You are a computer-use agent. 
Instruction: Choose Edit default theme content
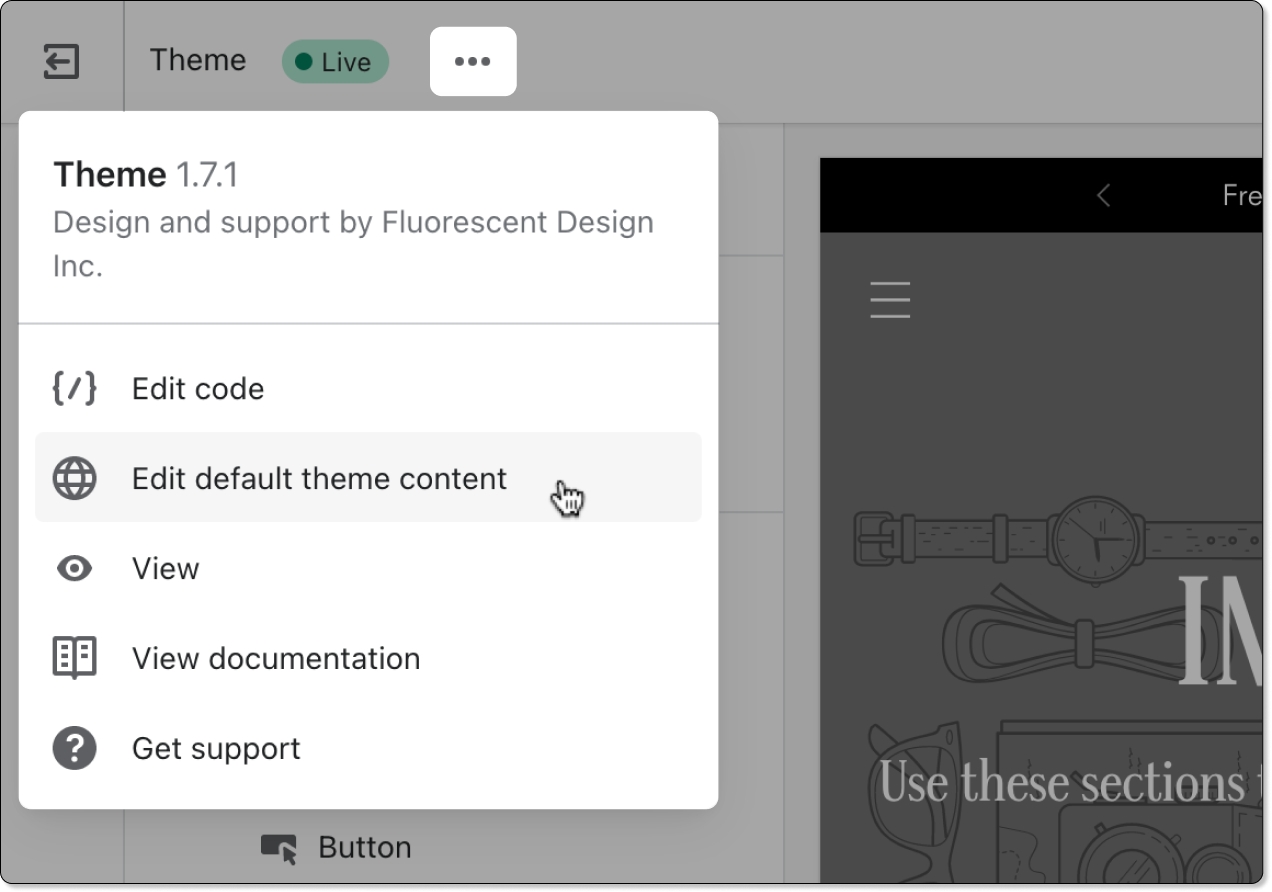point(319,479)
